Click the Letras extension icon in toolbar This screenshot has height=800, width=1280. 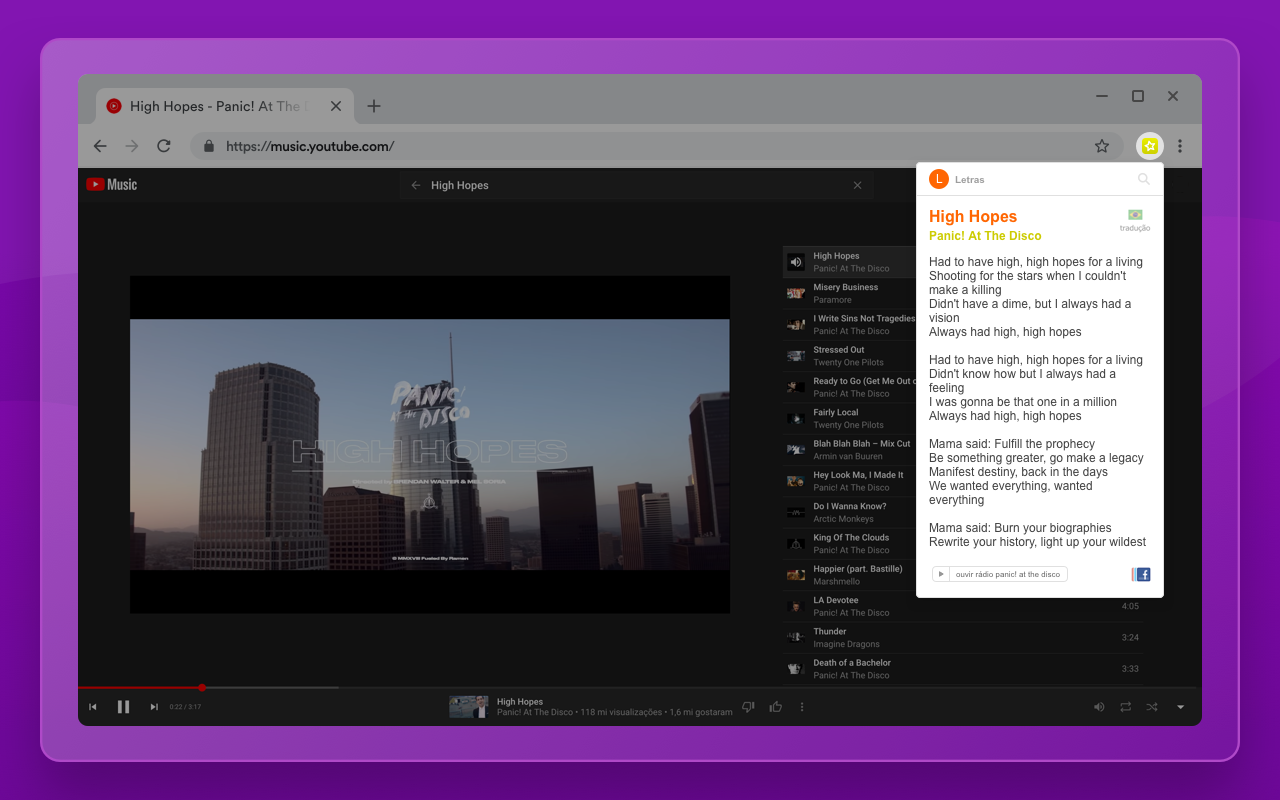[1150, 146]
